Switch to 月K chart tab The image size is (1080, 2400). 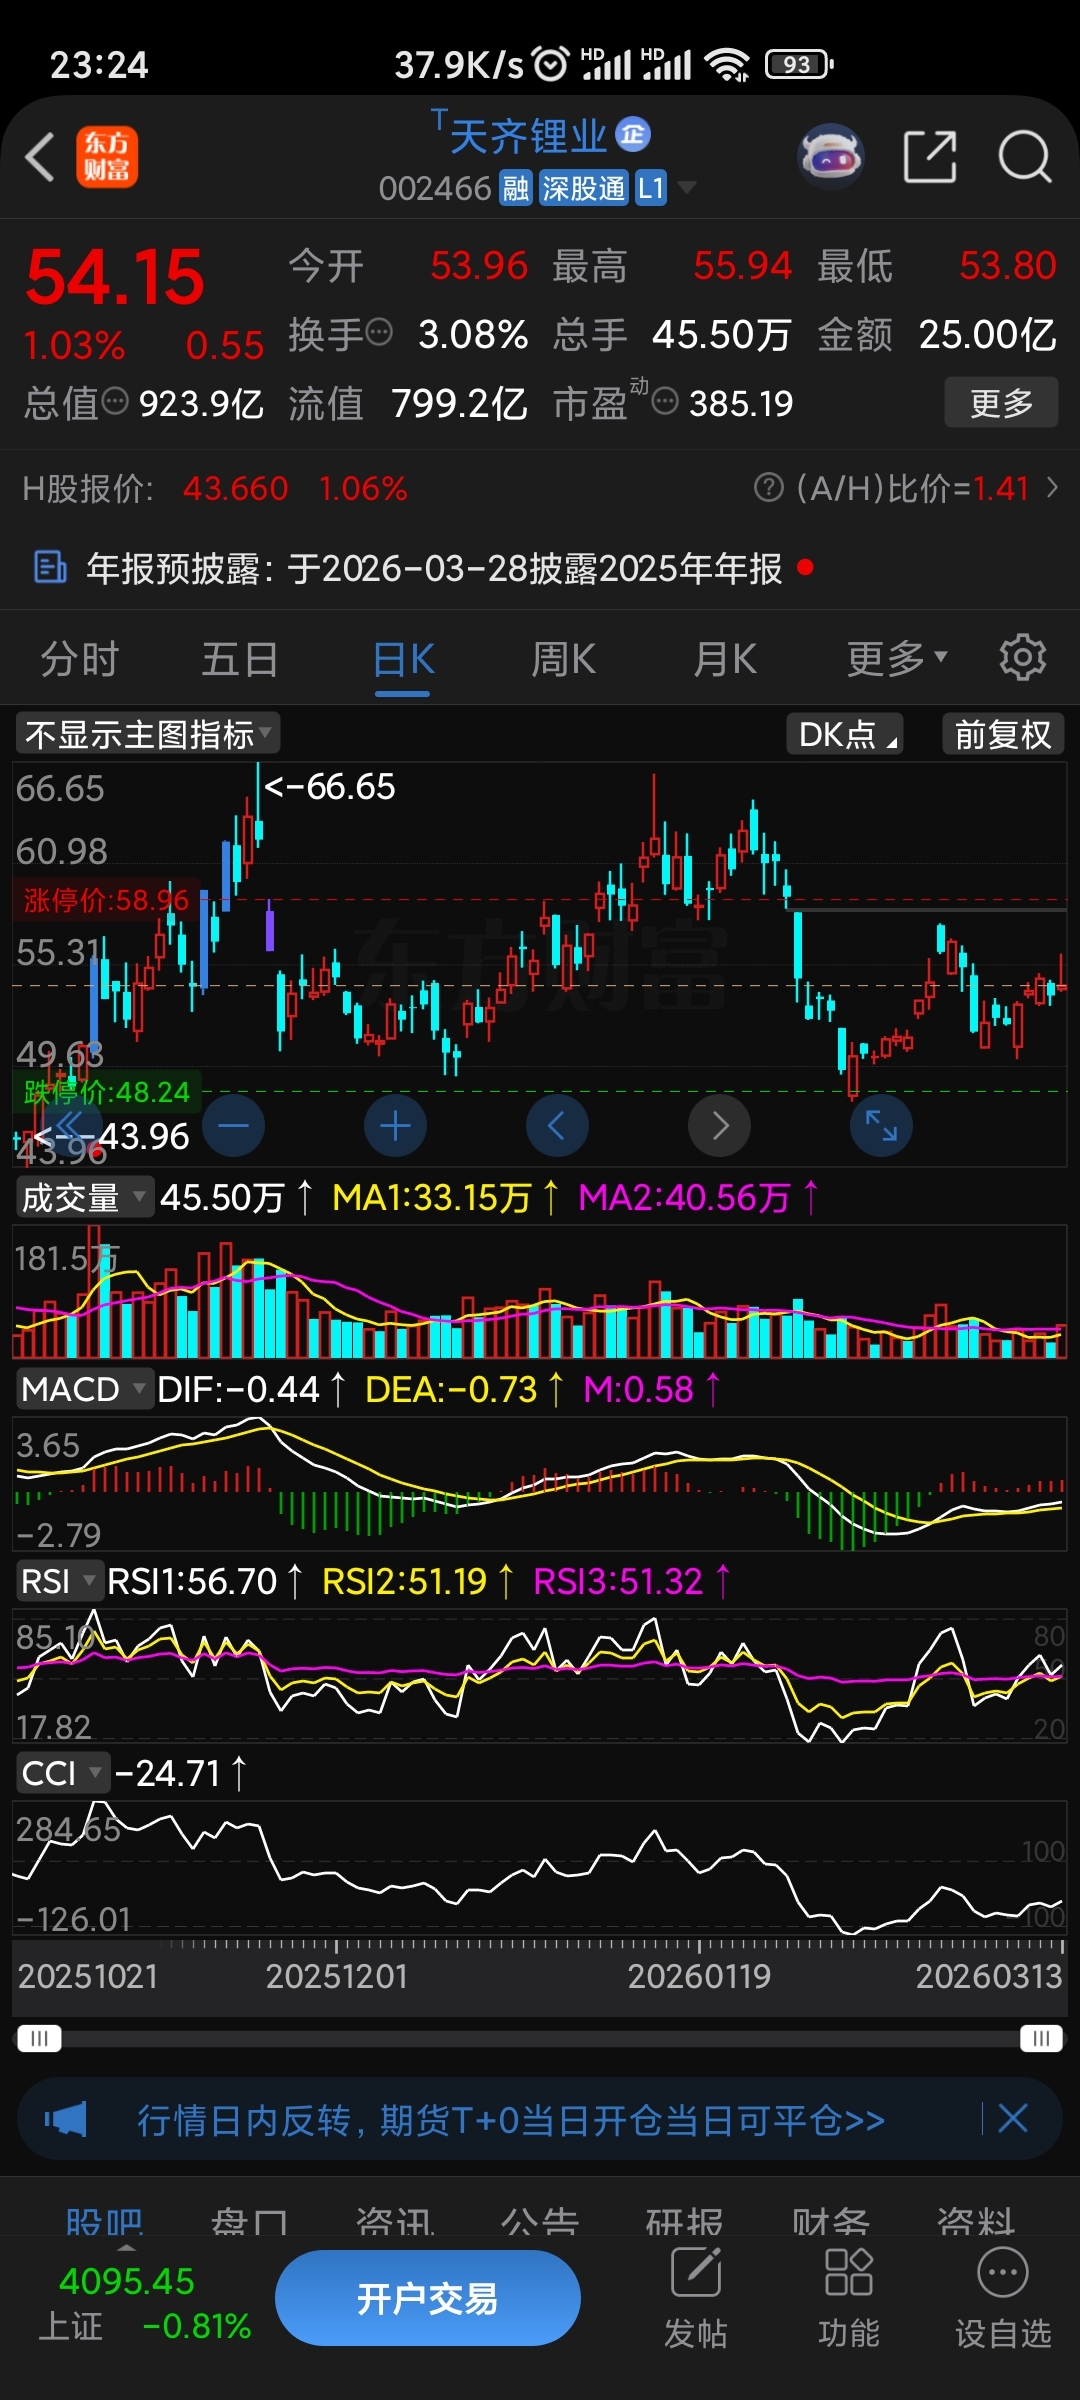[x=725, y=659]
